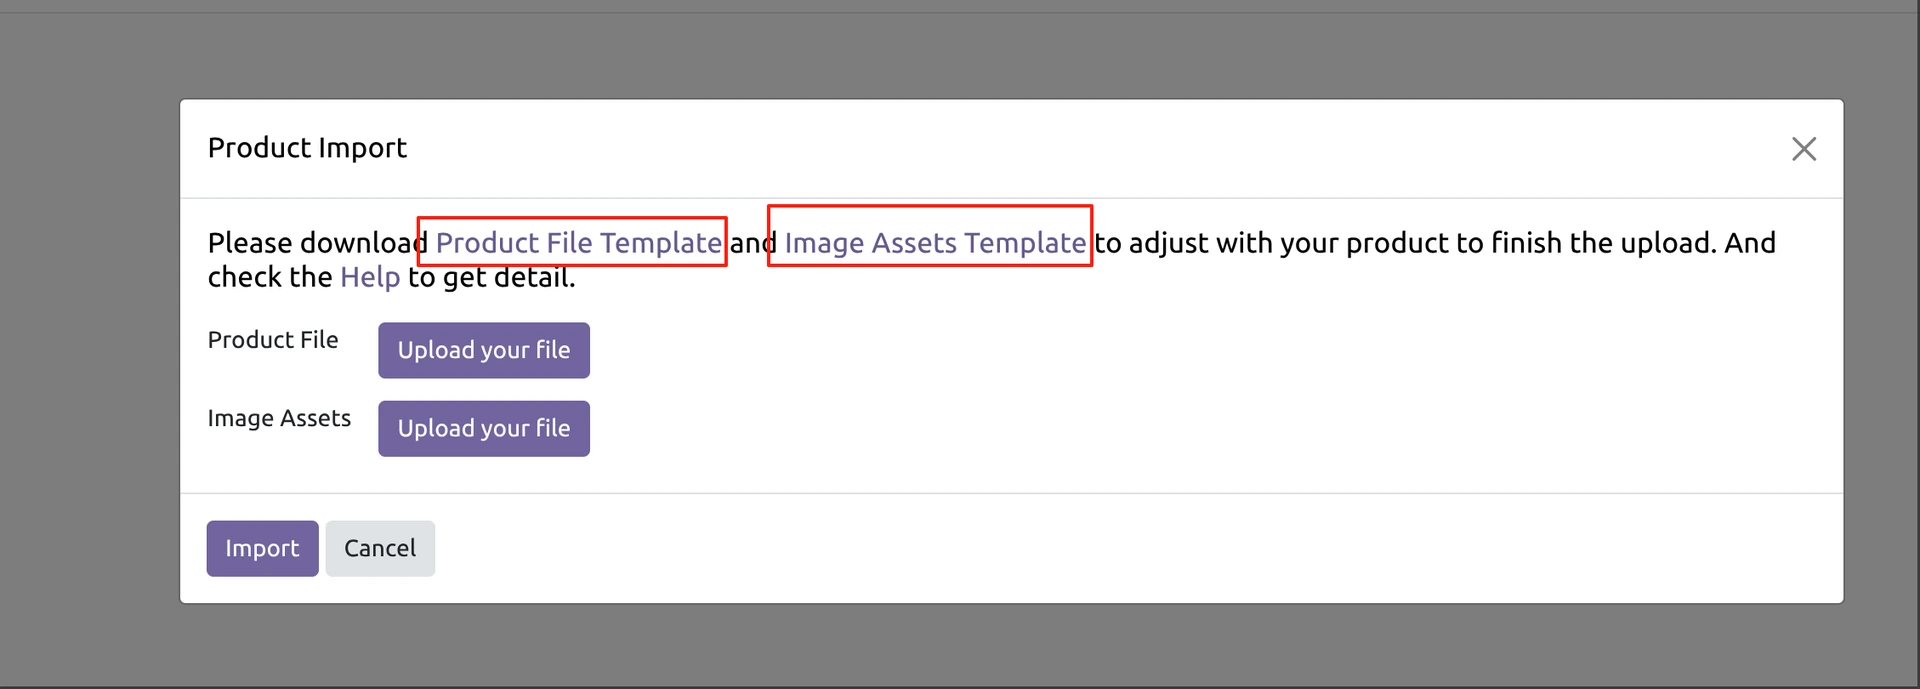Download the Image Assets Template

coord(935,243)
